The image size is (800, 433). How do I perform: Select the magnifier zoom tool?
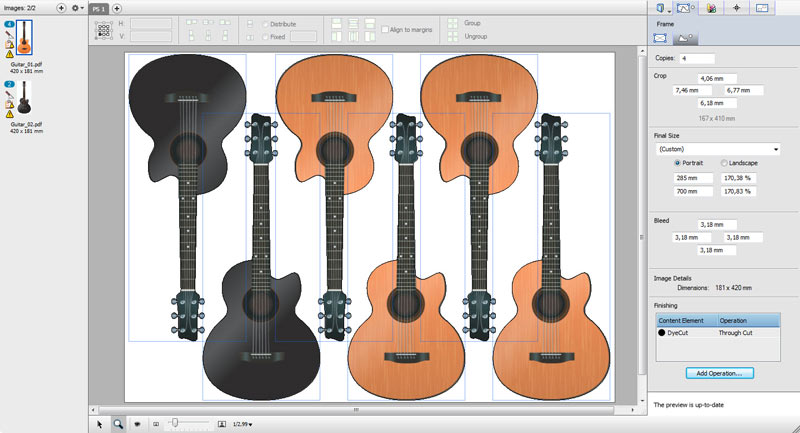tap(118, 424)
